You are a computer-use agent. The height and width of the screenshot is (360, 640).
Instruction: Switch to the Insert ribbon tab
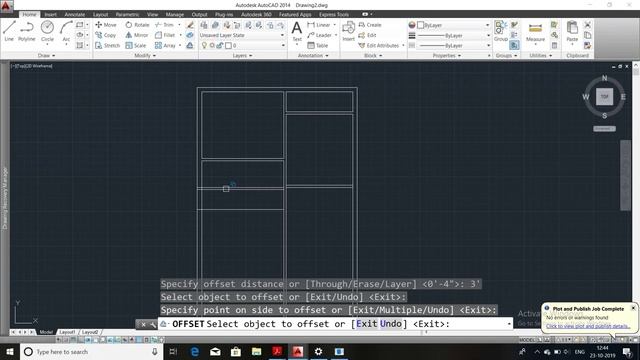coord(51,14)
